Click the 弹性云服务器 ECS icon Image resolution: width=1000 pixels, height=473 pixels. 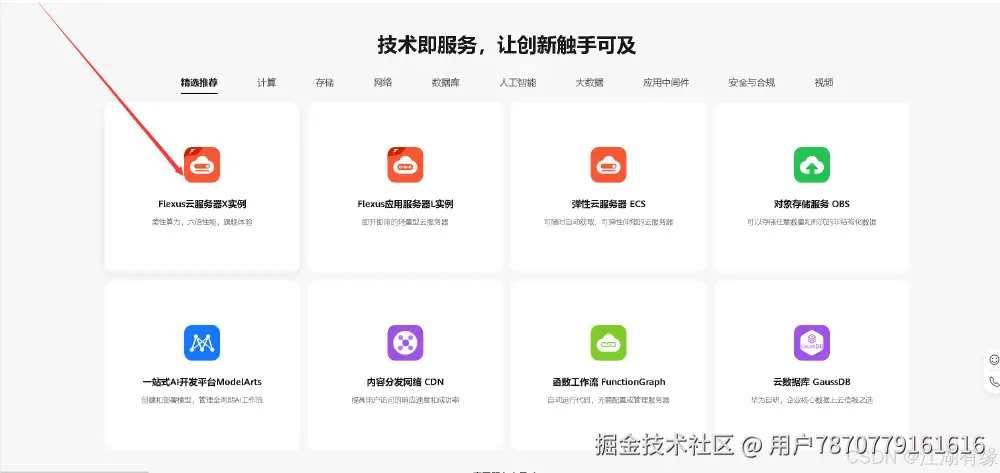pyautogui.click(x=608, y=165)
